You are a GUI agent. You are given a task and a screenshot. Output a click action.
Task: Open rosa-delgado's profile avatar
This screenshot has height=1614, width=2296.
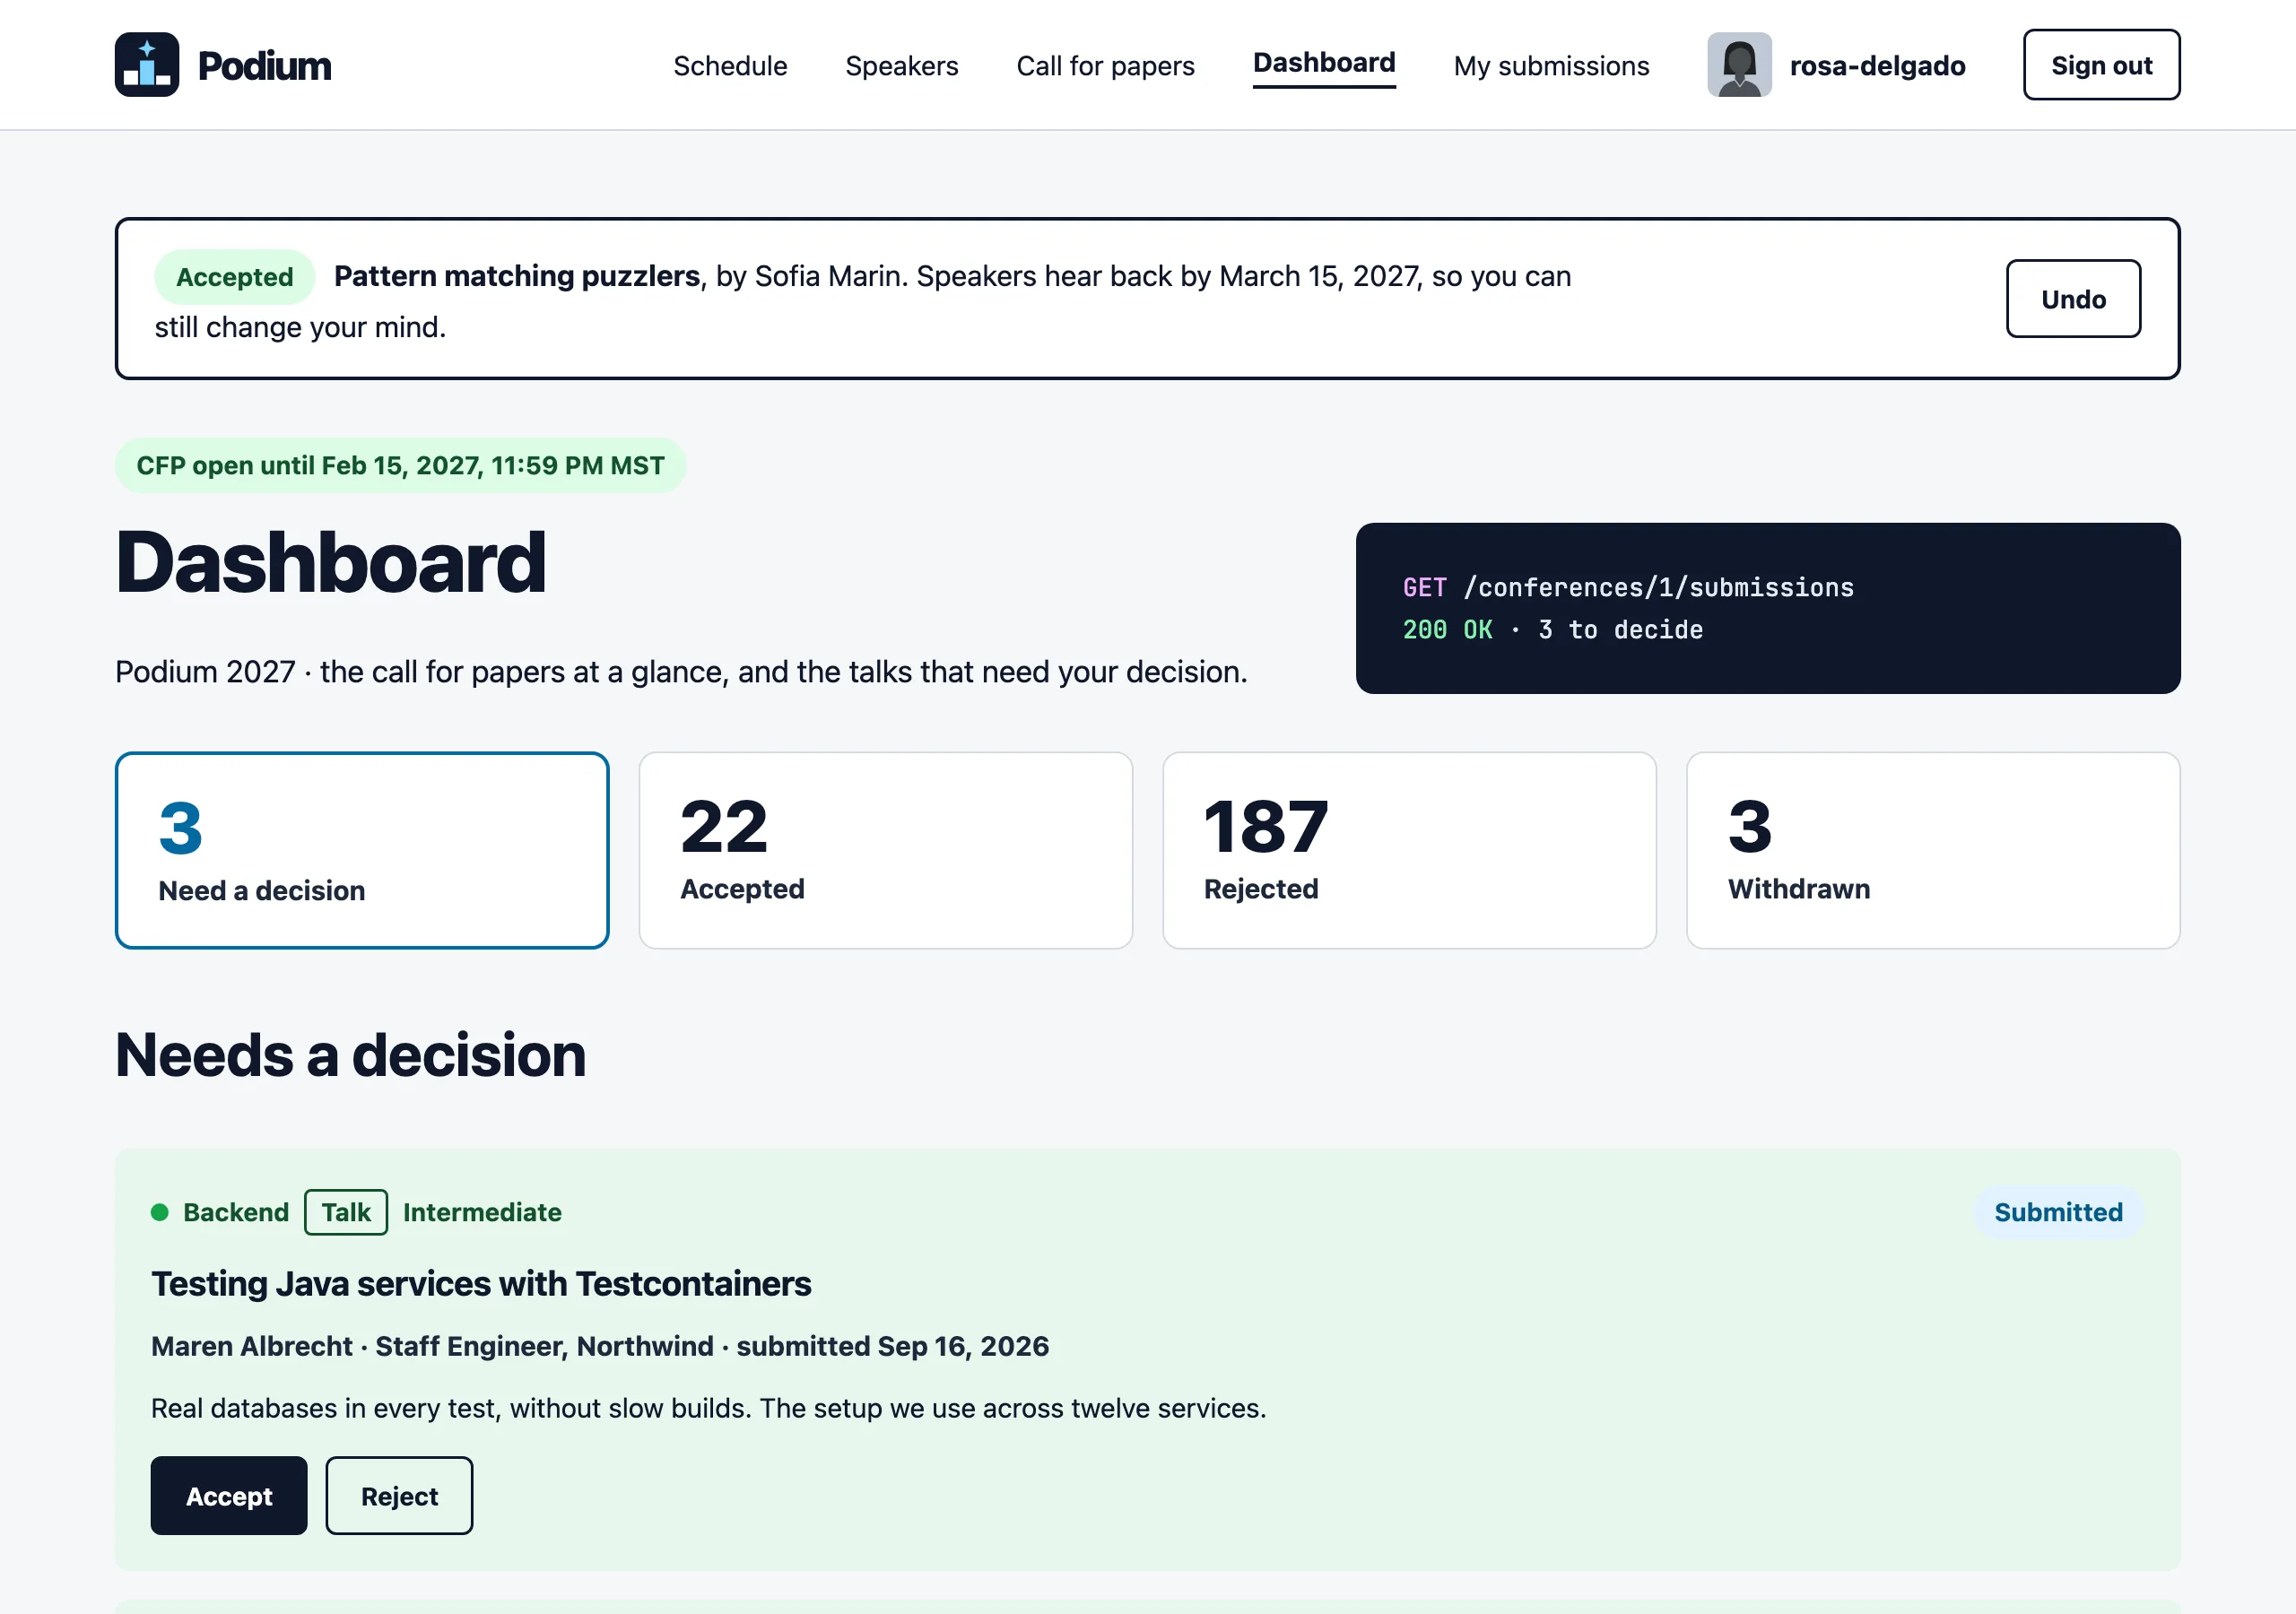(x=1739, y=65)
